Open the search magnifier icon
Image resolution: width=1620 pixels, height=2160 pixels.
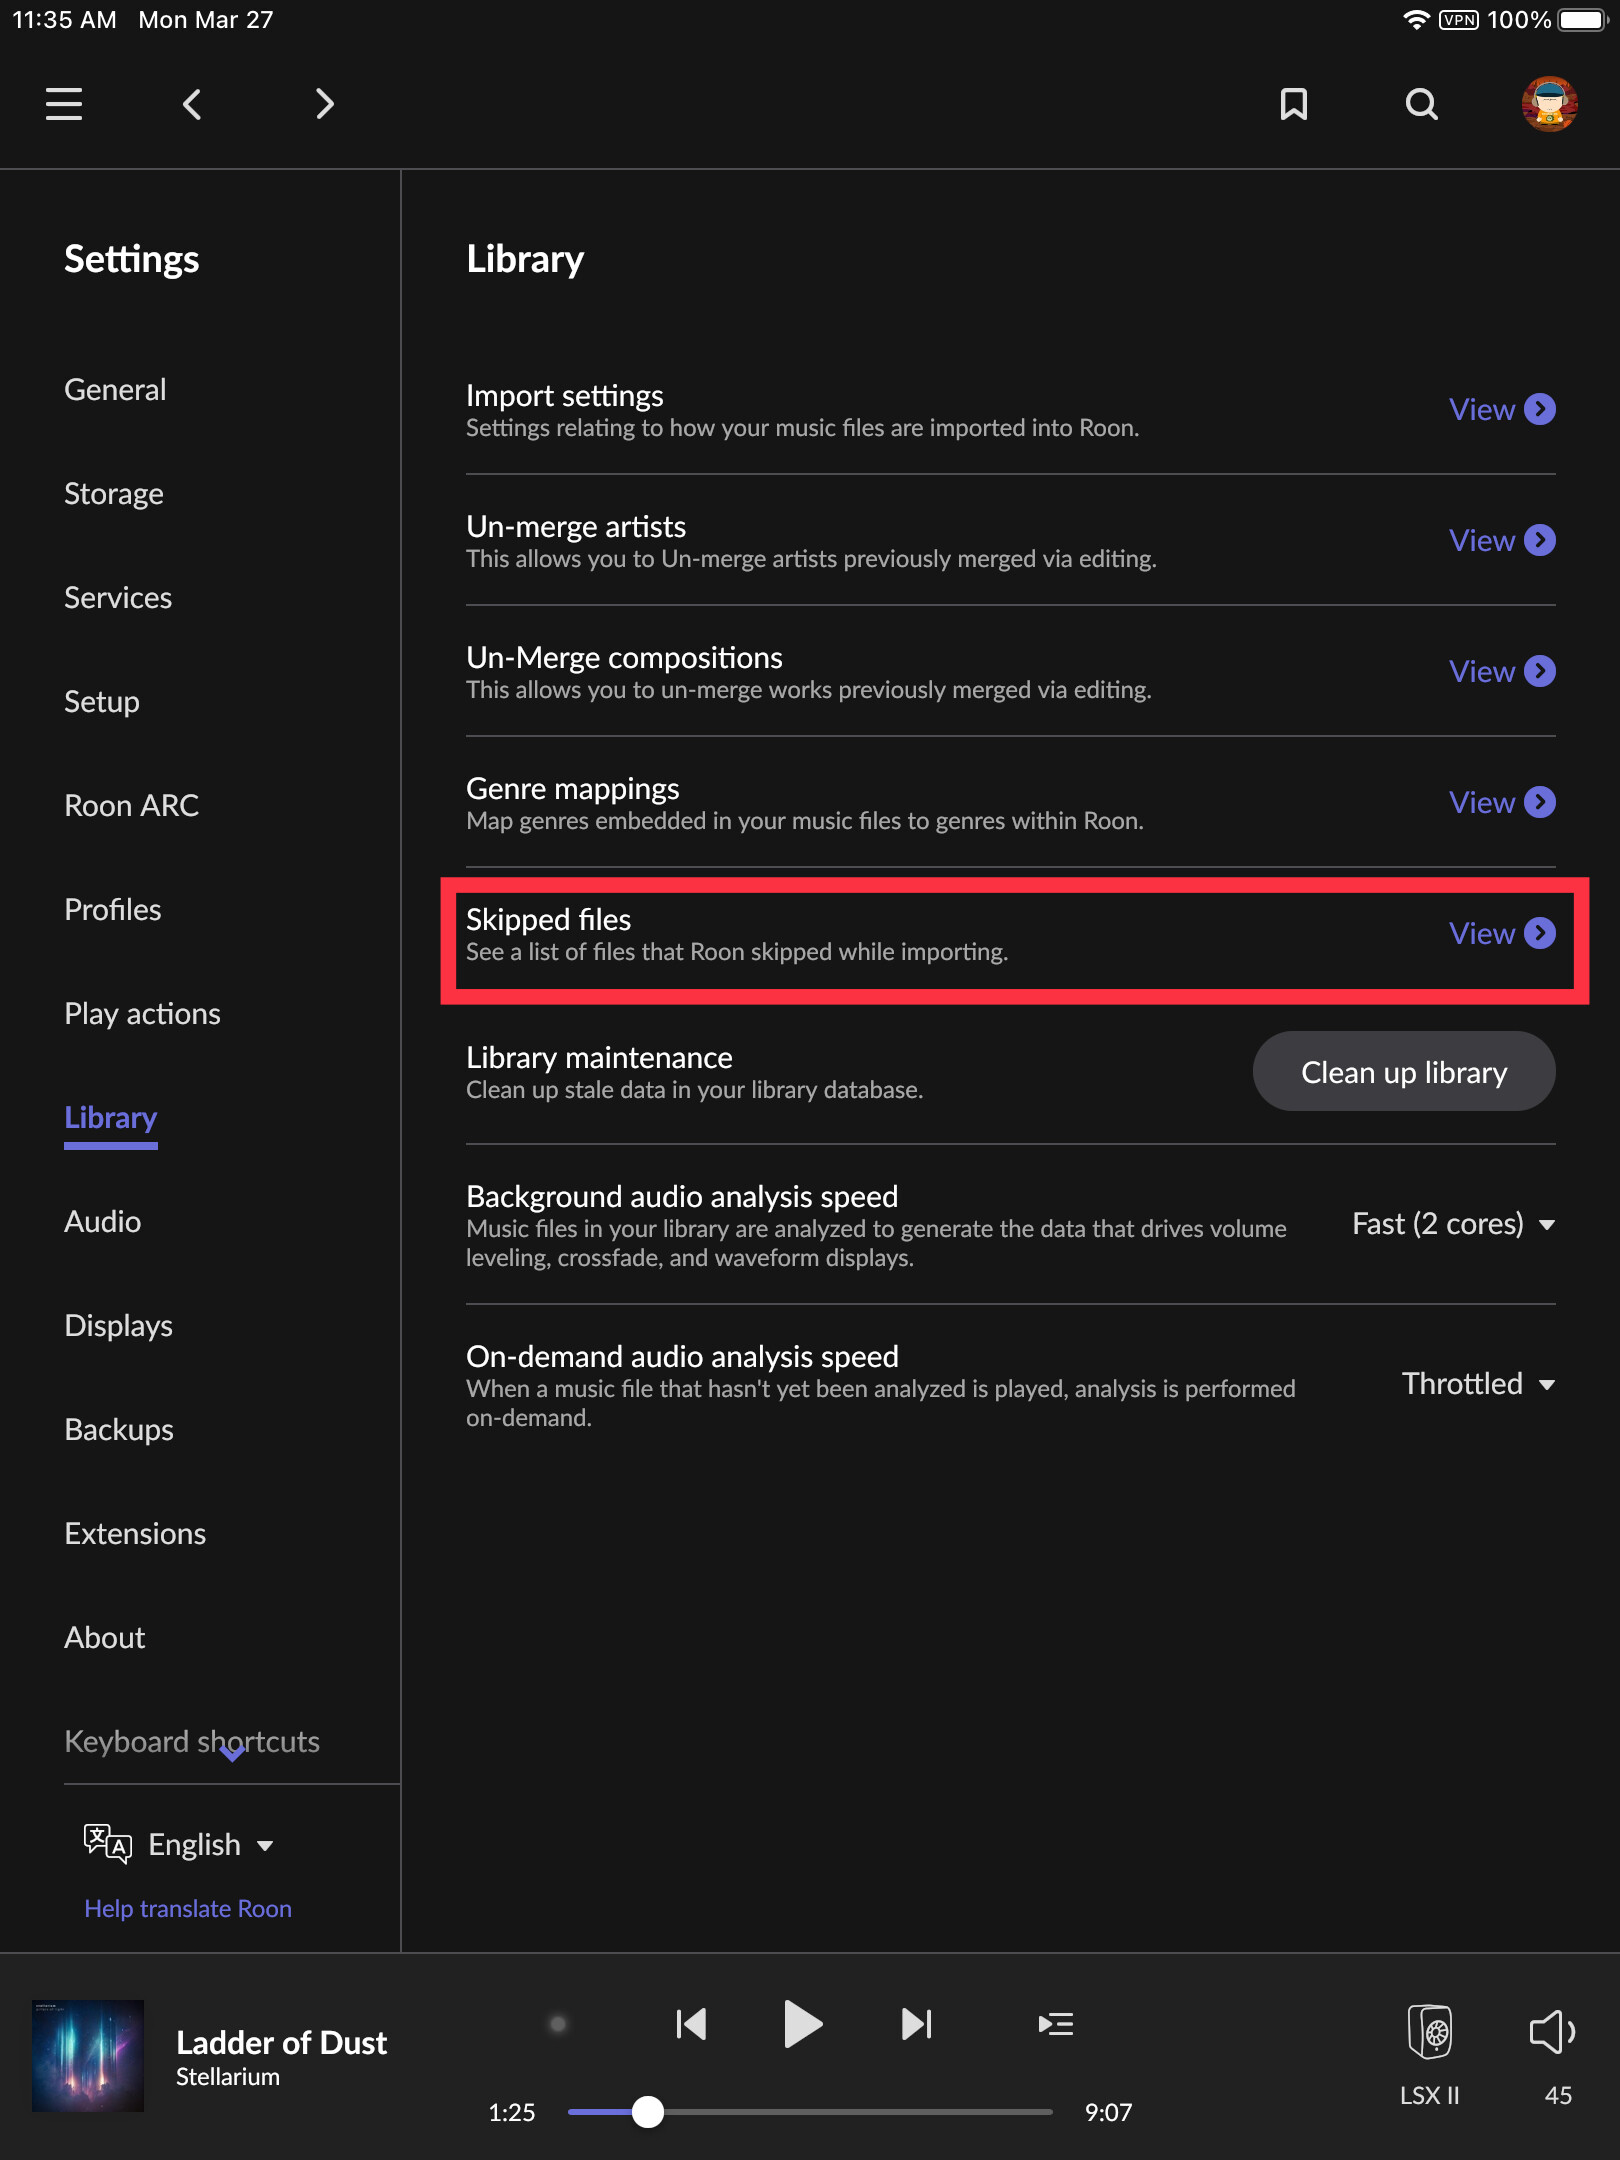pos(1421,104)
